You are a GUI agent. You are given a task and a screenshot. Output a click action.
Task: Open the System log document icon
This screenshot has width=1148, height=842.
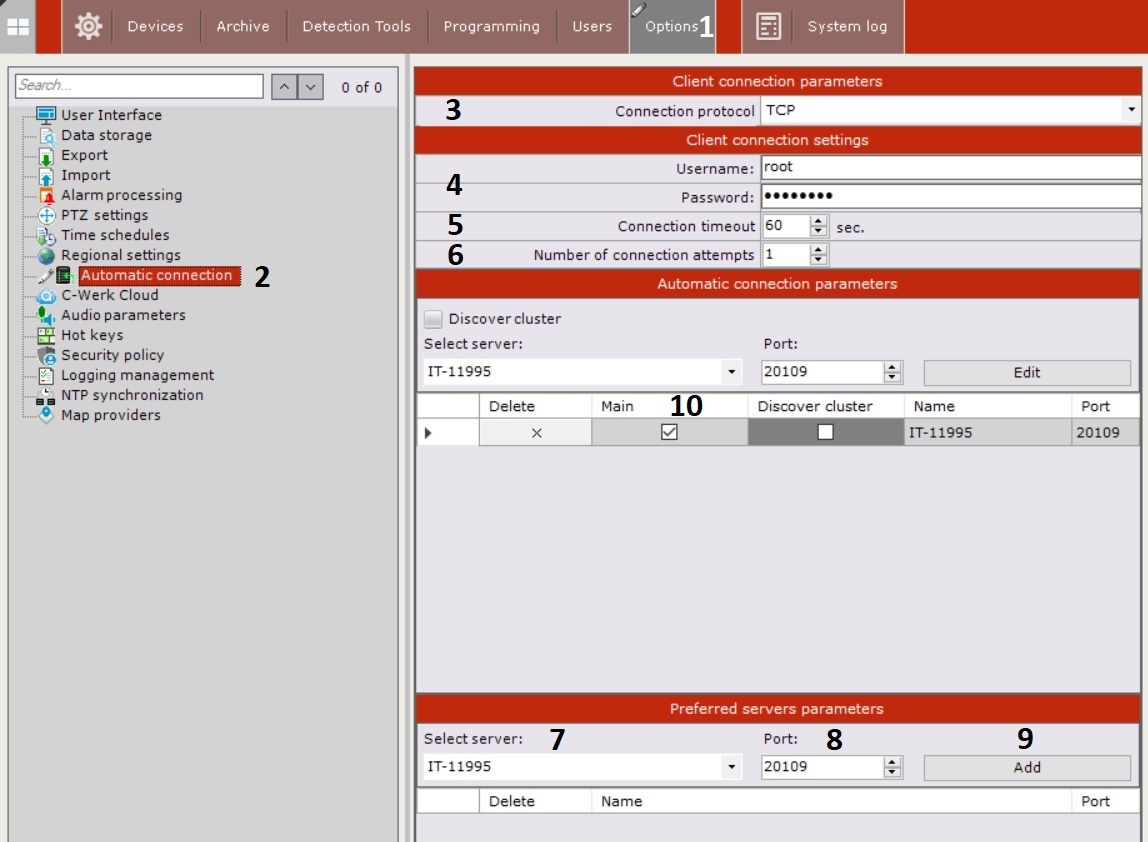(768, 27)
